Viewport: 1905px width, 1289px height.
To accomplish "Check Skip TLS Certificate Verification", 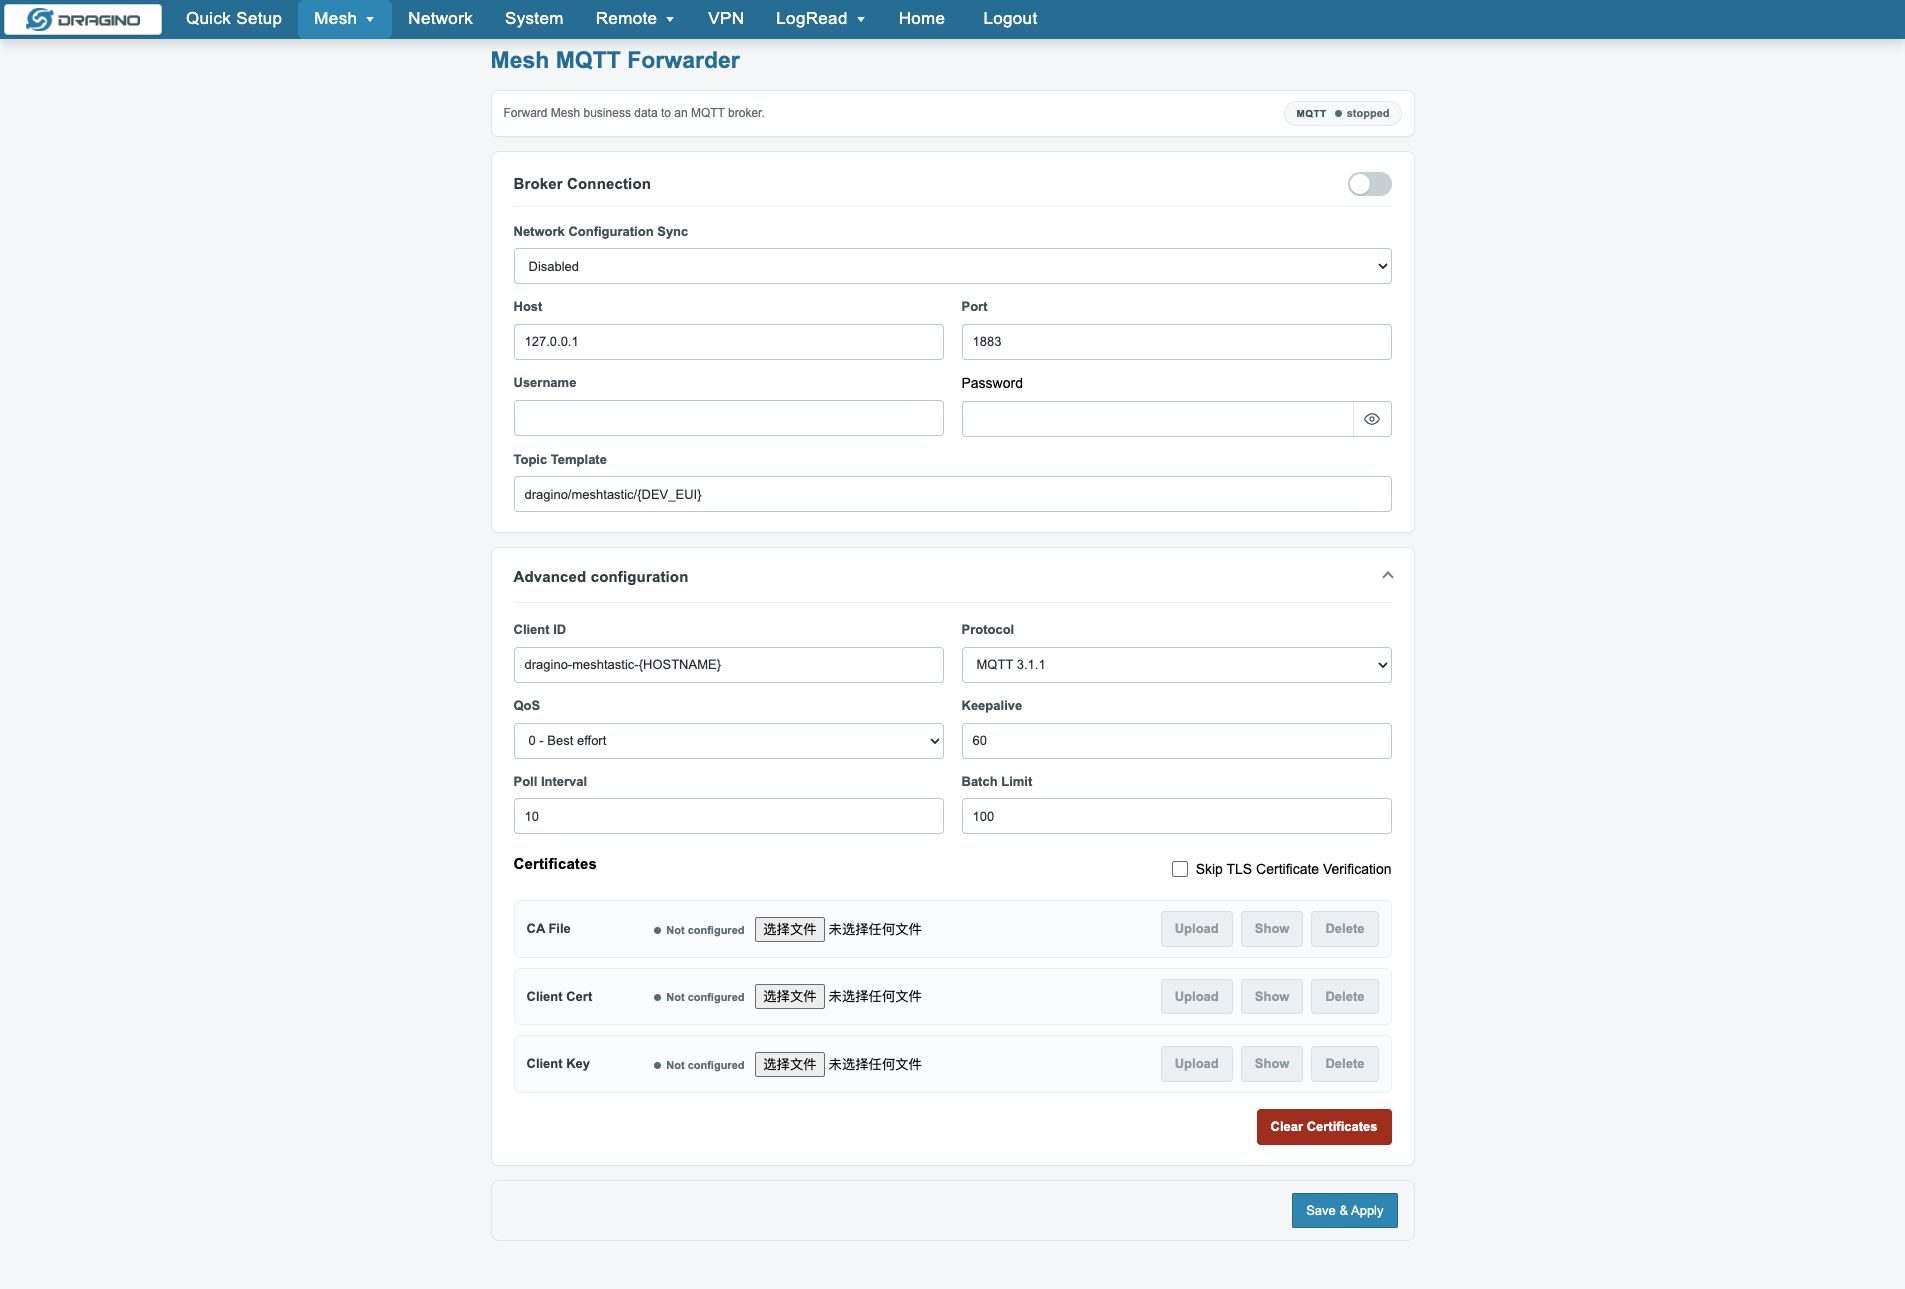I will pos(1180,869).
